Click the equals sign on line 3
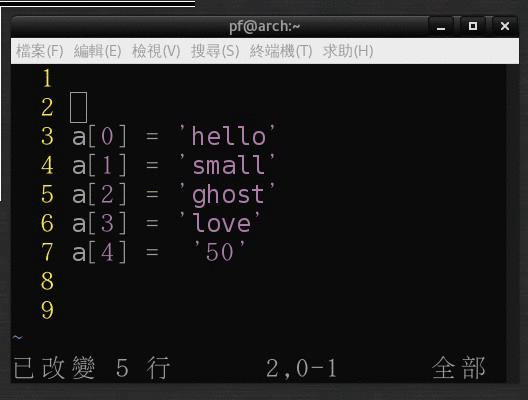528x400 pixels. point(152,136)
